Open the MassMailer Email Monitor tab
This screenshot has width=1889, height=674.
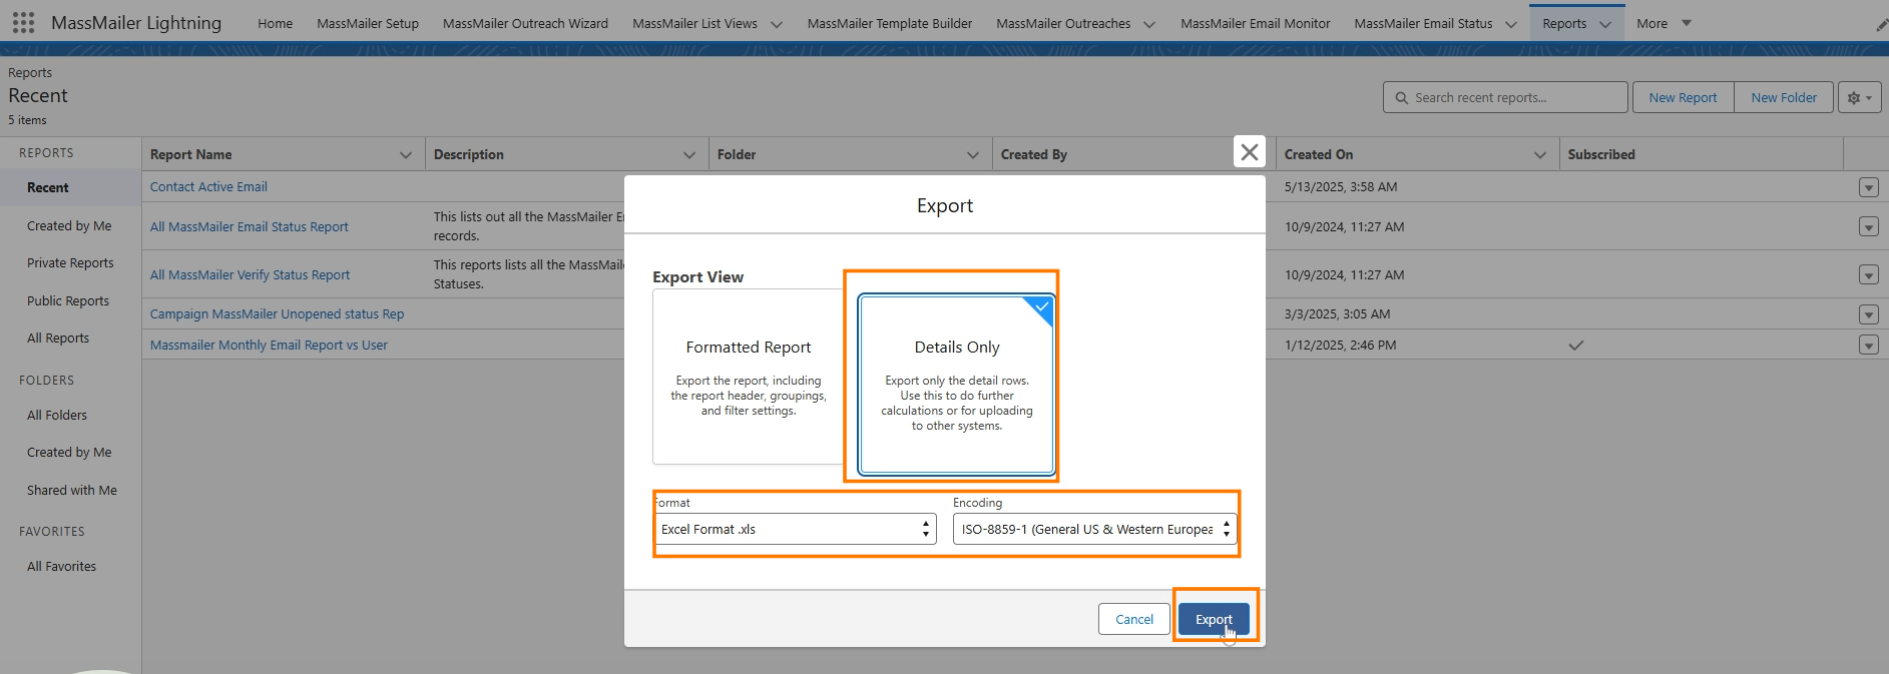coord(1255,23)
